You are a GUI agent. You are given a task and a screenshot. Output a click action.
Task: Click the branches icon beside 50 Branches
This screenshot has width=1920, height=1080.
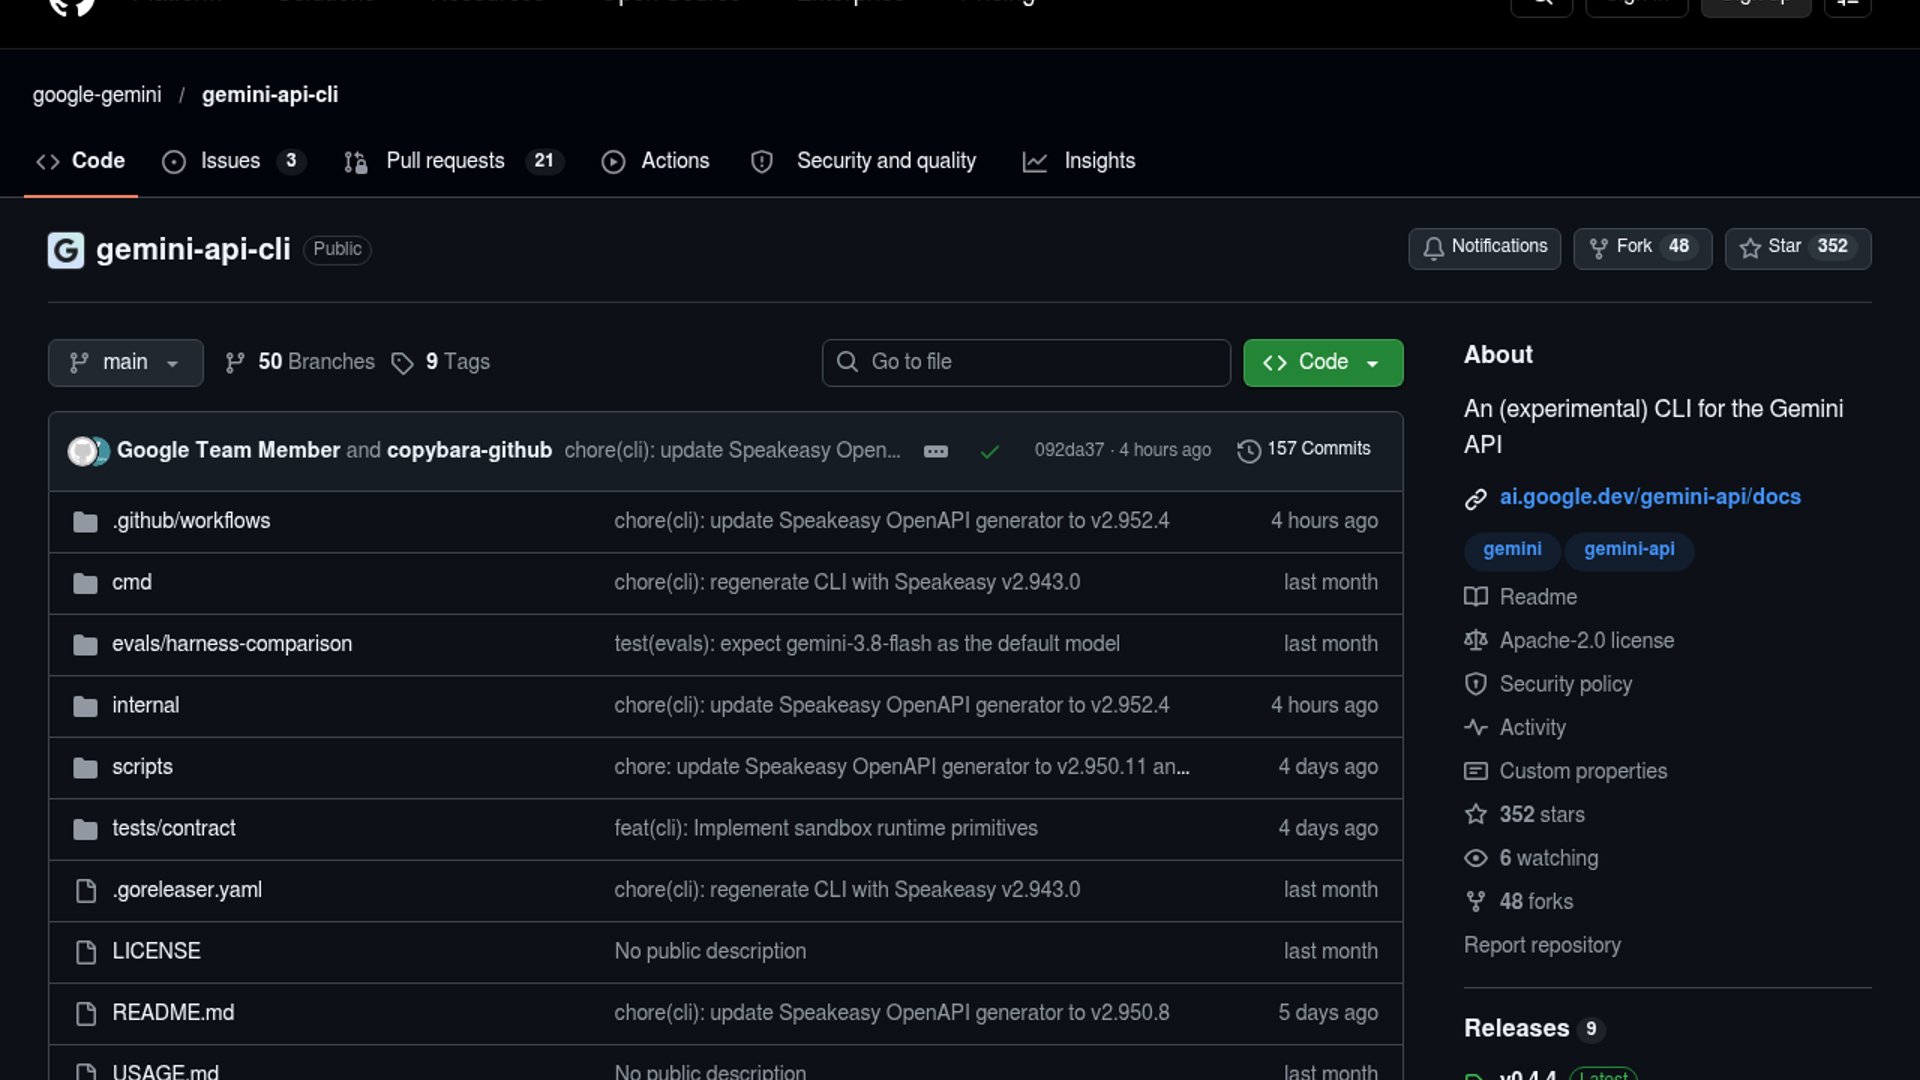pos(235,363)
